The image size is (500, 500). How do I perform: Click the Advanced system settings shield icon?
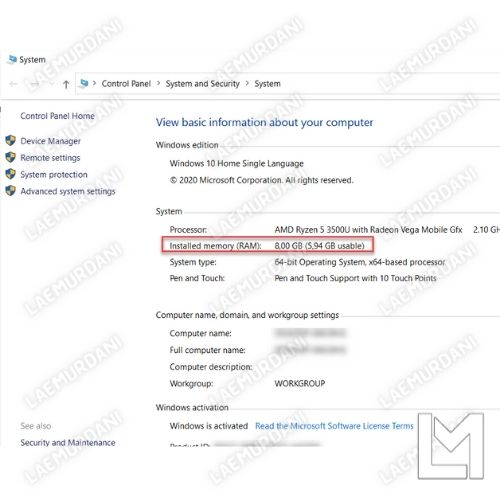click(10, 191)
